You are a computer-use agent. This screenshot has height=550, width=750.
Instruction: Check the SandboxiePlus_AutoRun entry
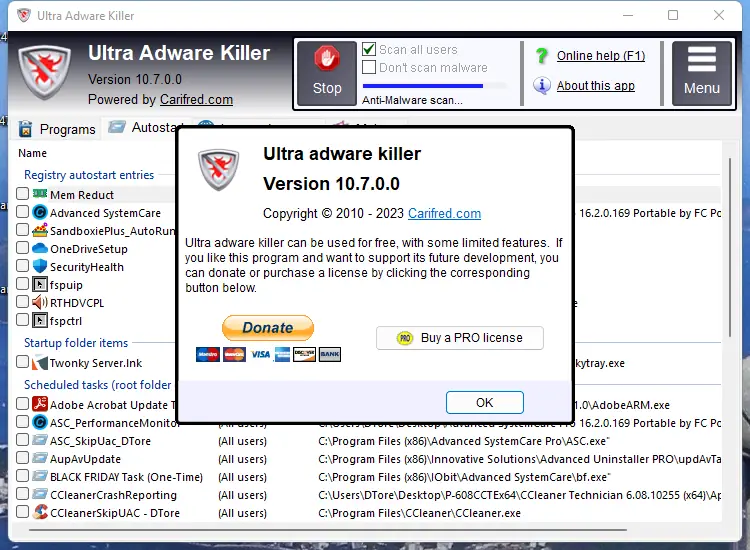[x=22, y=230]
